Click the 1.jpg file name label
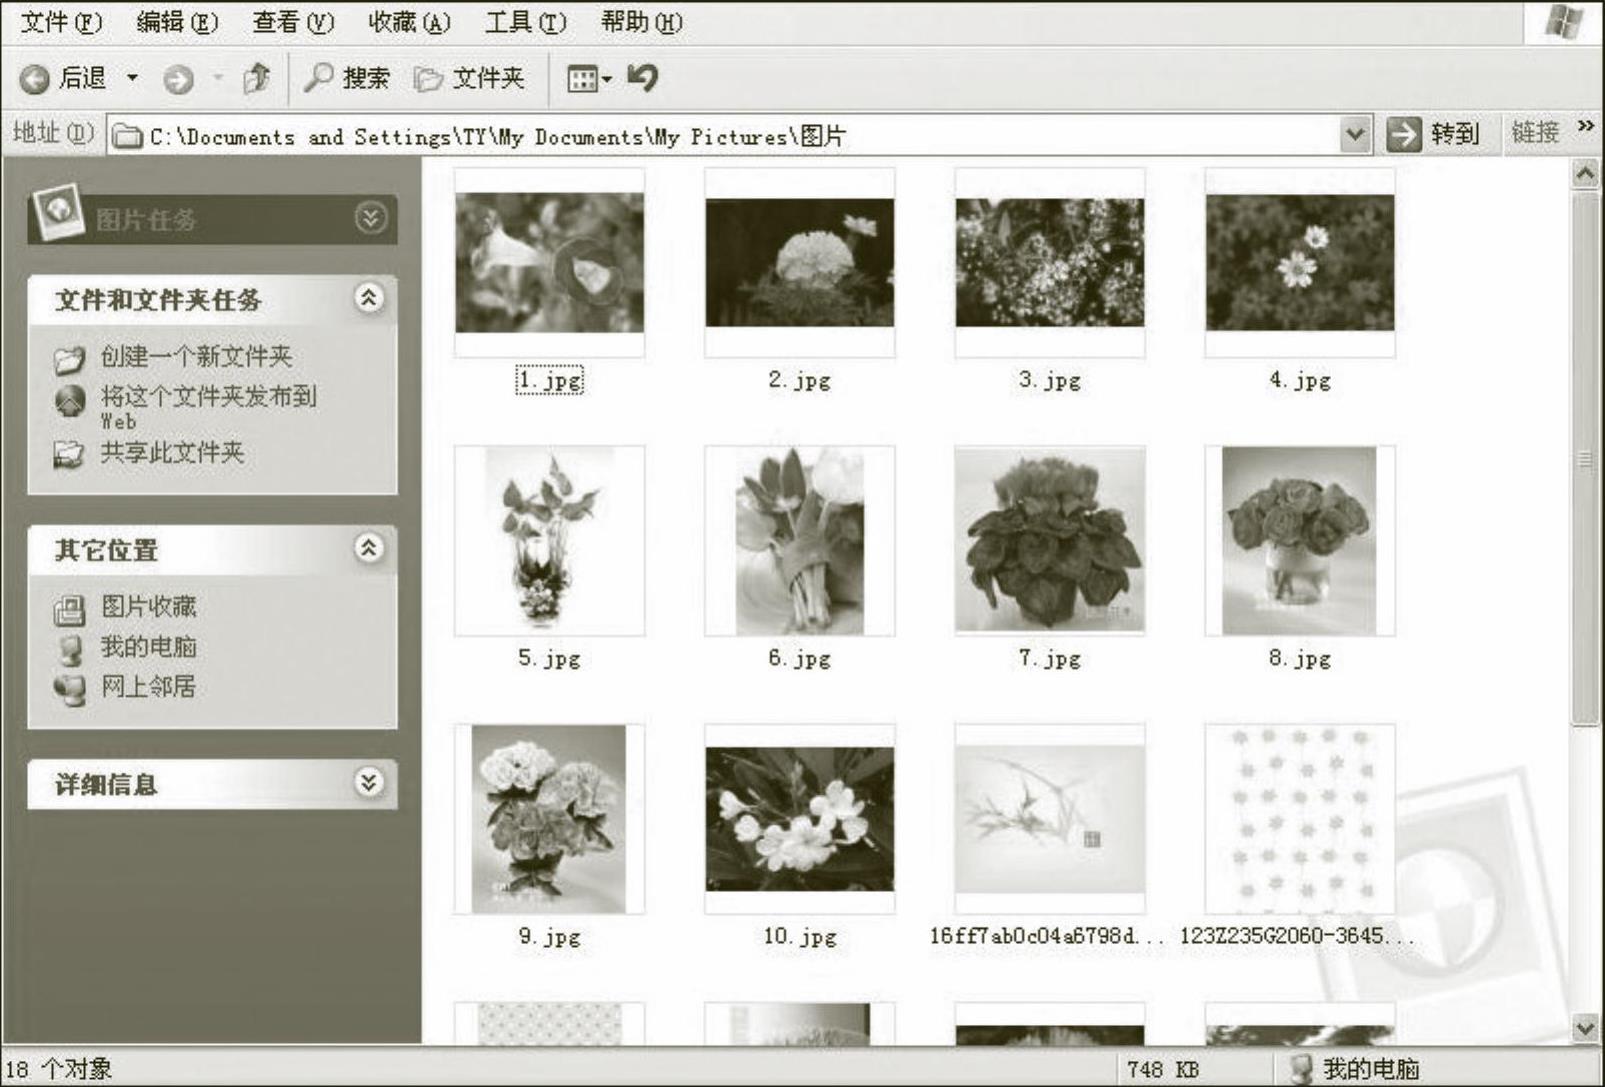The image size is (1605, 1087). tap(550, 380)
